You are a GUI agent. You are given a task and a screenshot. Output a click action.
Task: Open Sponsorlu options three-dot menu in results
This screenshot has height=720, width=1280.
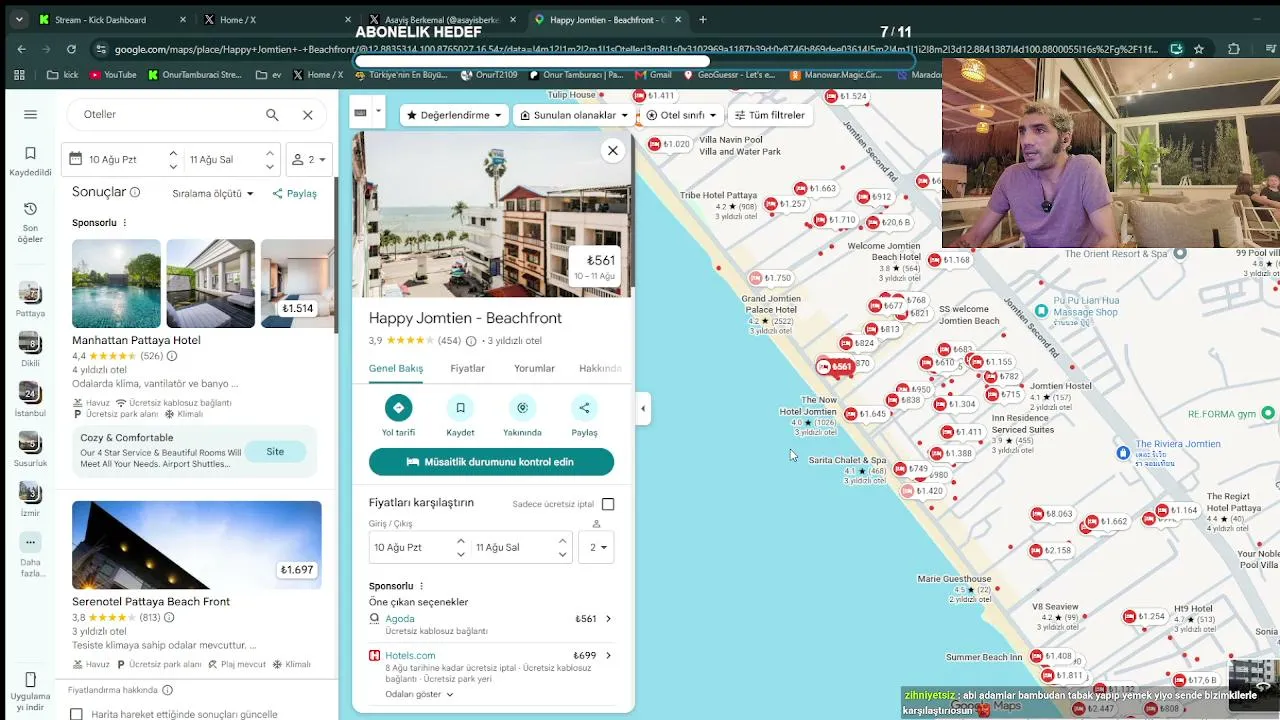click(x=125, y=223)
